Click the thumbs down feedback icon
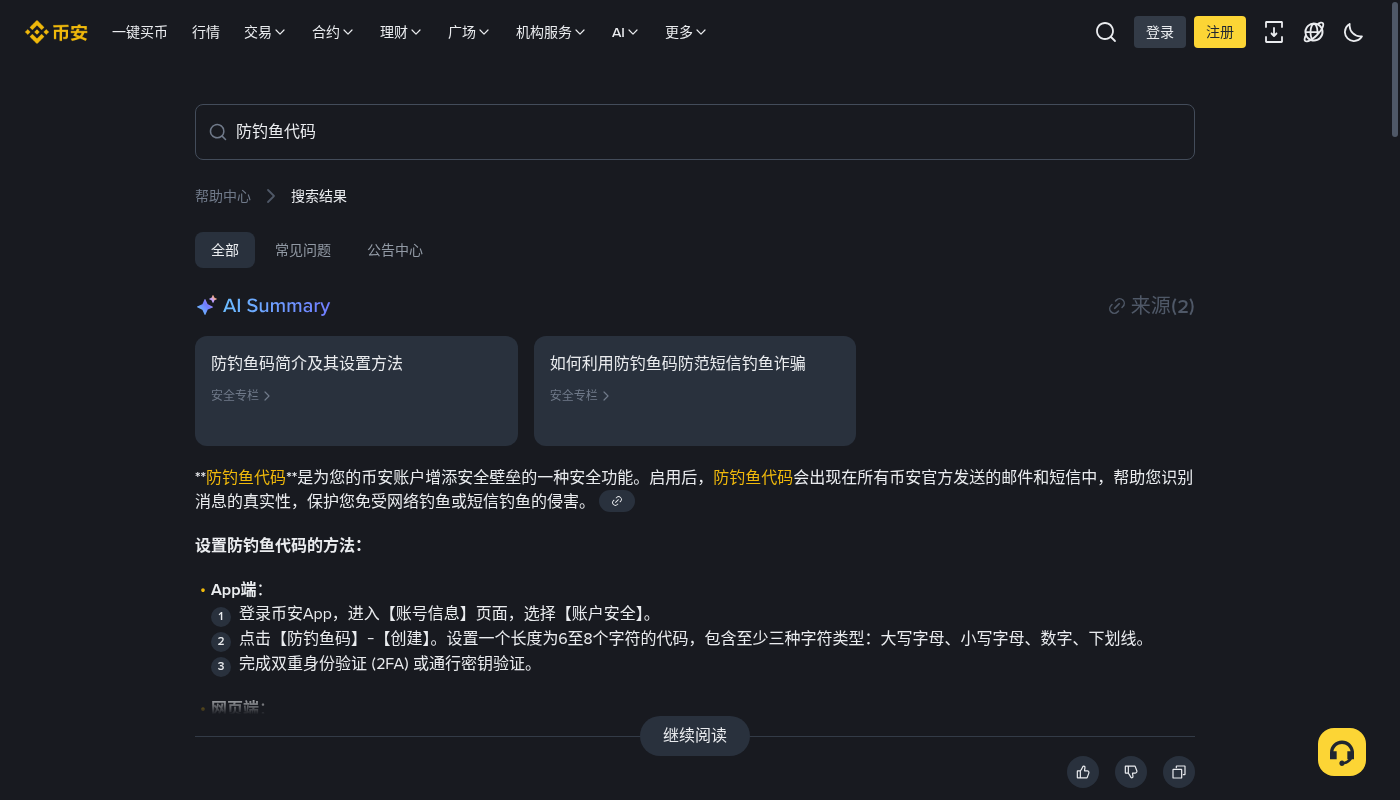Screen dimensions: 1400x800 tap(1131, 772)
